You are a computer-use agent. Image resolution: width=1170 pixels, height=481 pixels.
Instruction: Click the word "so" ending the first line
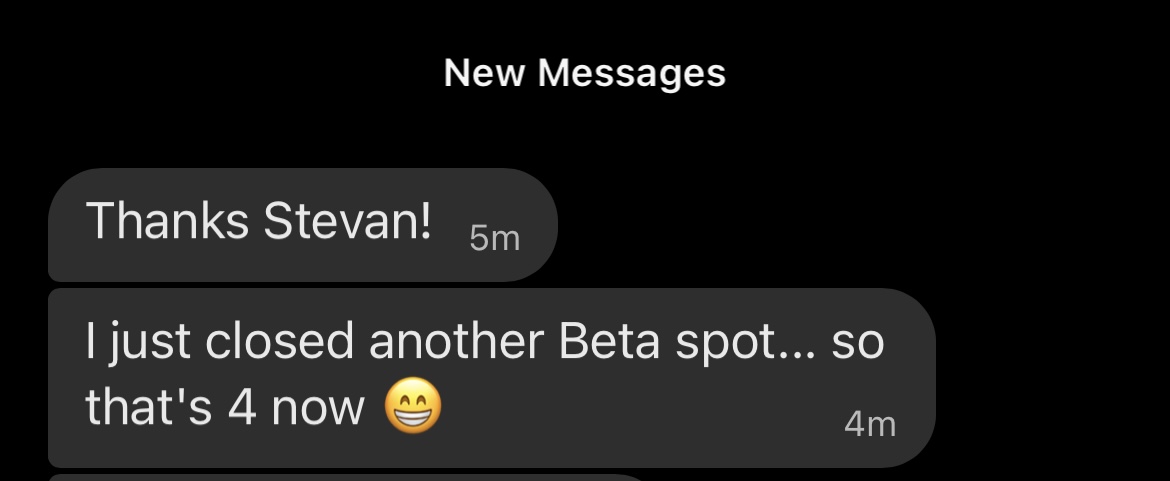coord(857,343)
